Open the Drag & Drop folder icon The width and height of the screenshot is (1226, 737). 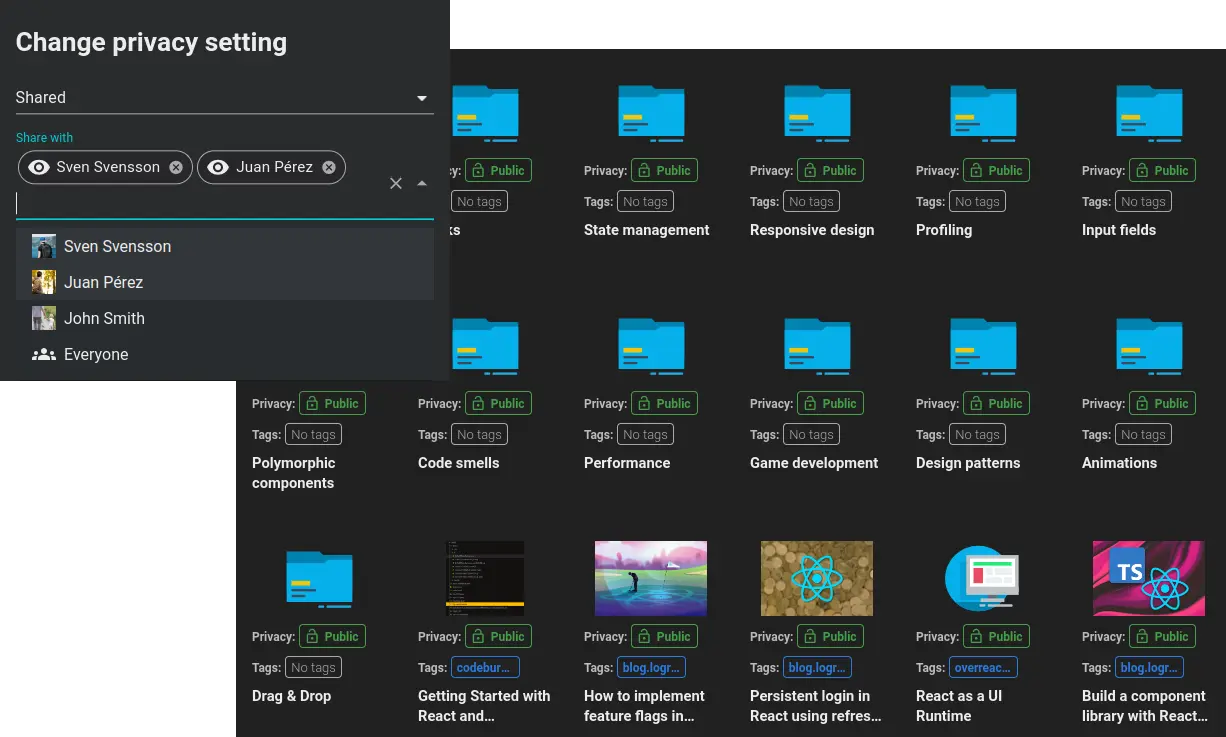(x=319, y=578)
